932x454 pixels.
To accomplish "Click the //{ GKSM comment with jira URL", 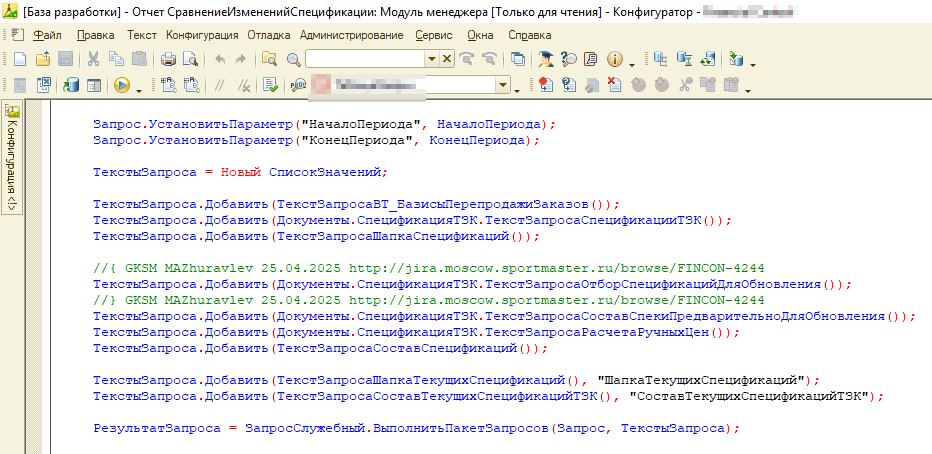I will tap(429, 268).
